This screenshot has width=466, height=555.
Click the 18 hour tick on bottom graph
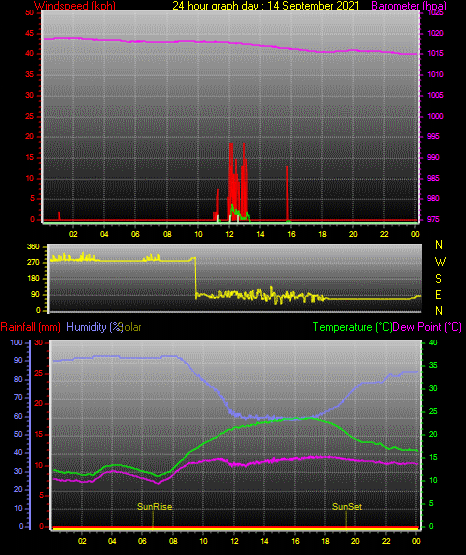point(325,541)
